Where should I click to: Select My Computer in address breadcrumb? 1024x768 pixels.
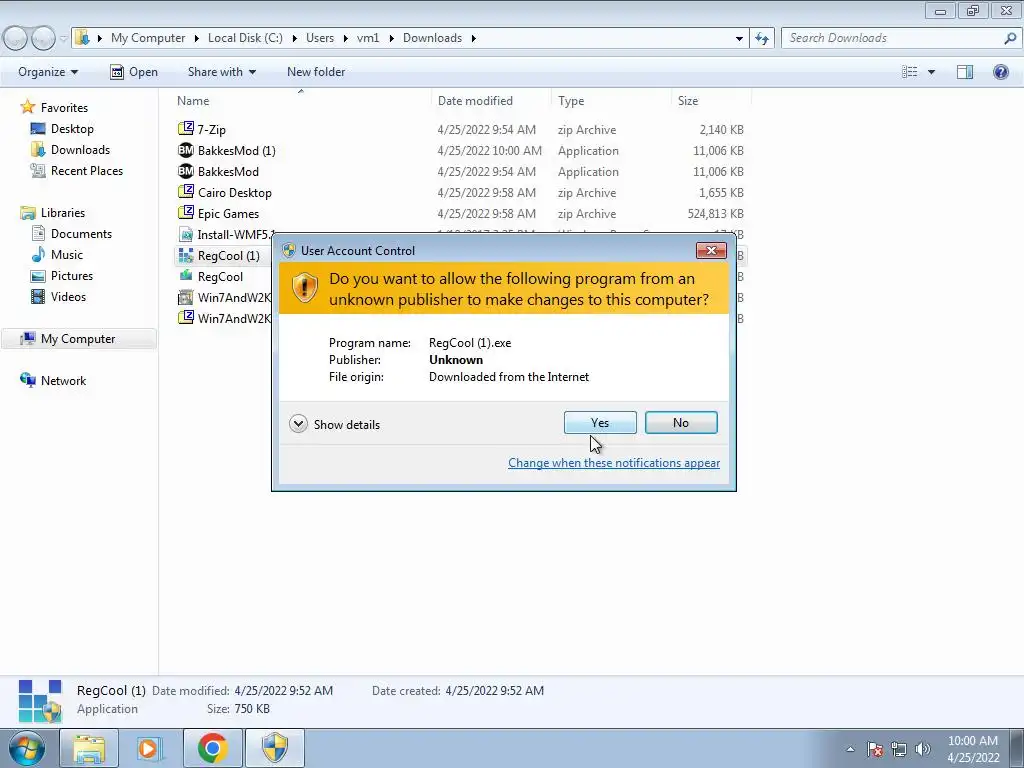148,38
